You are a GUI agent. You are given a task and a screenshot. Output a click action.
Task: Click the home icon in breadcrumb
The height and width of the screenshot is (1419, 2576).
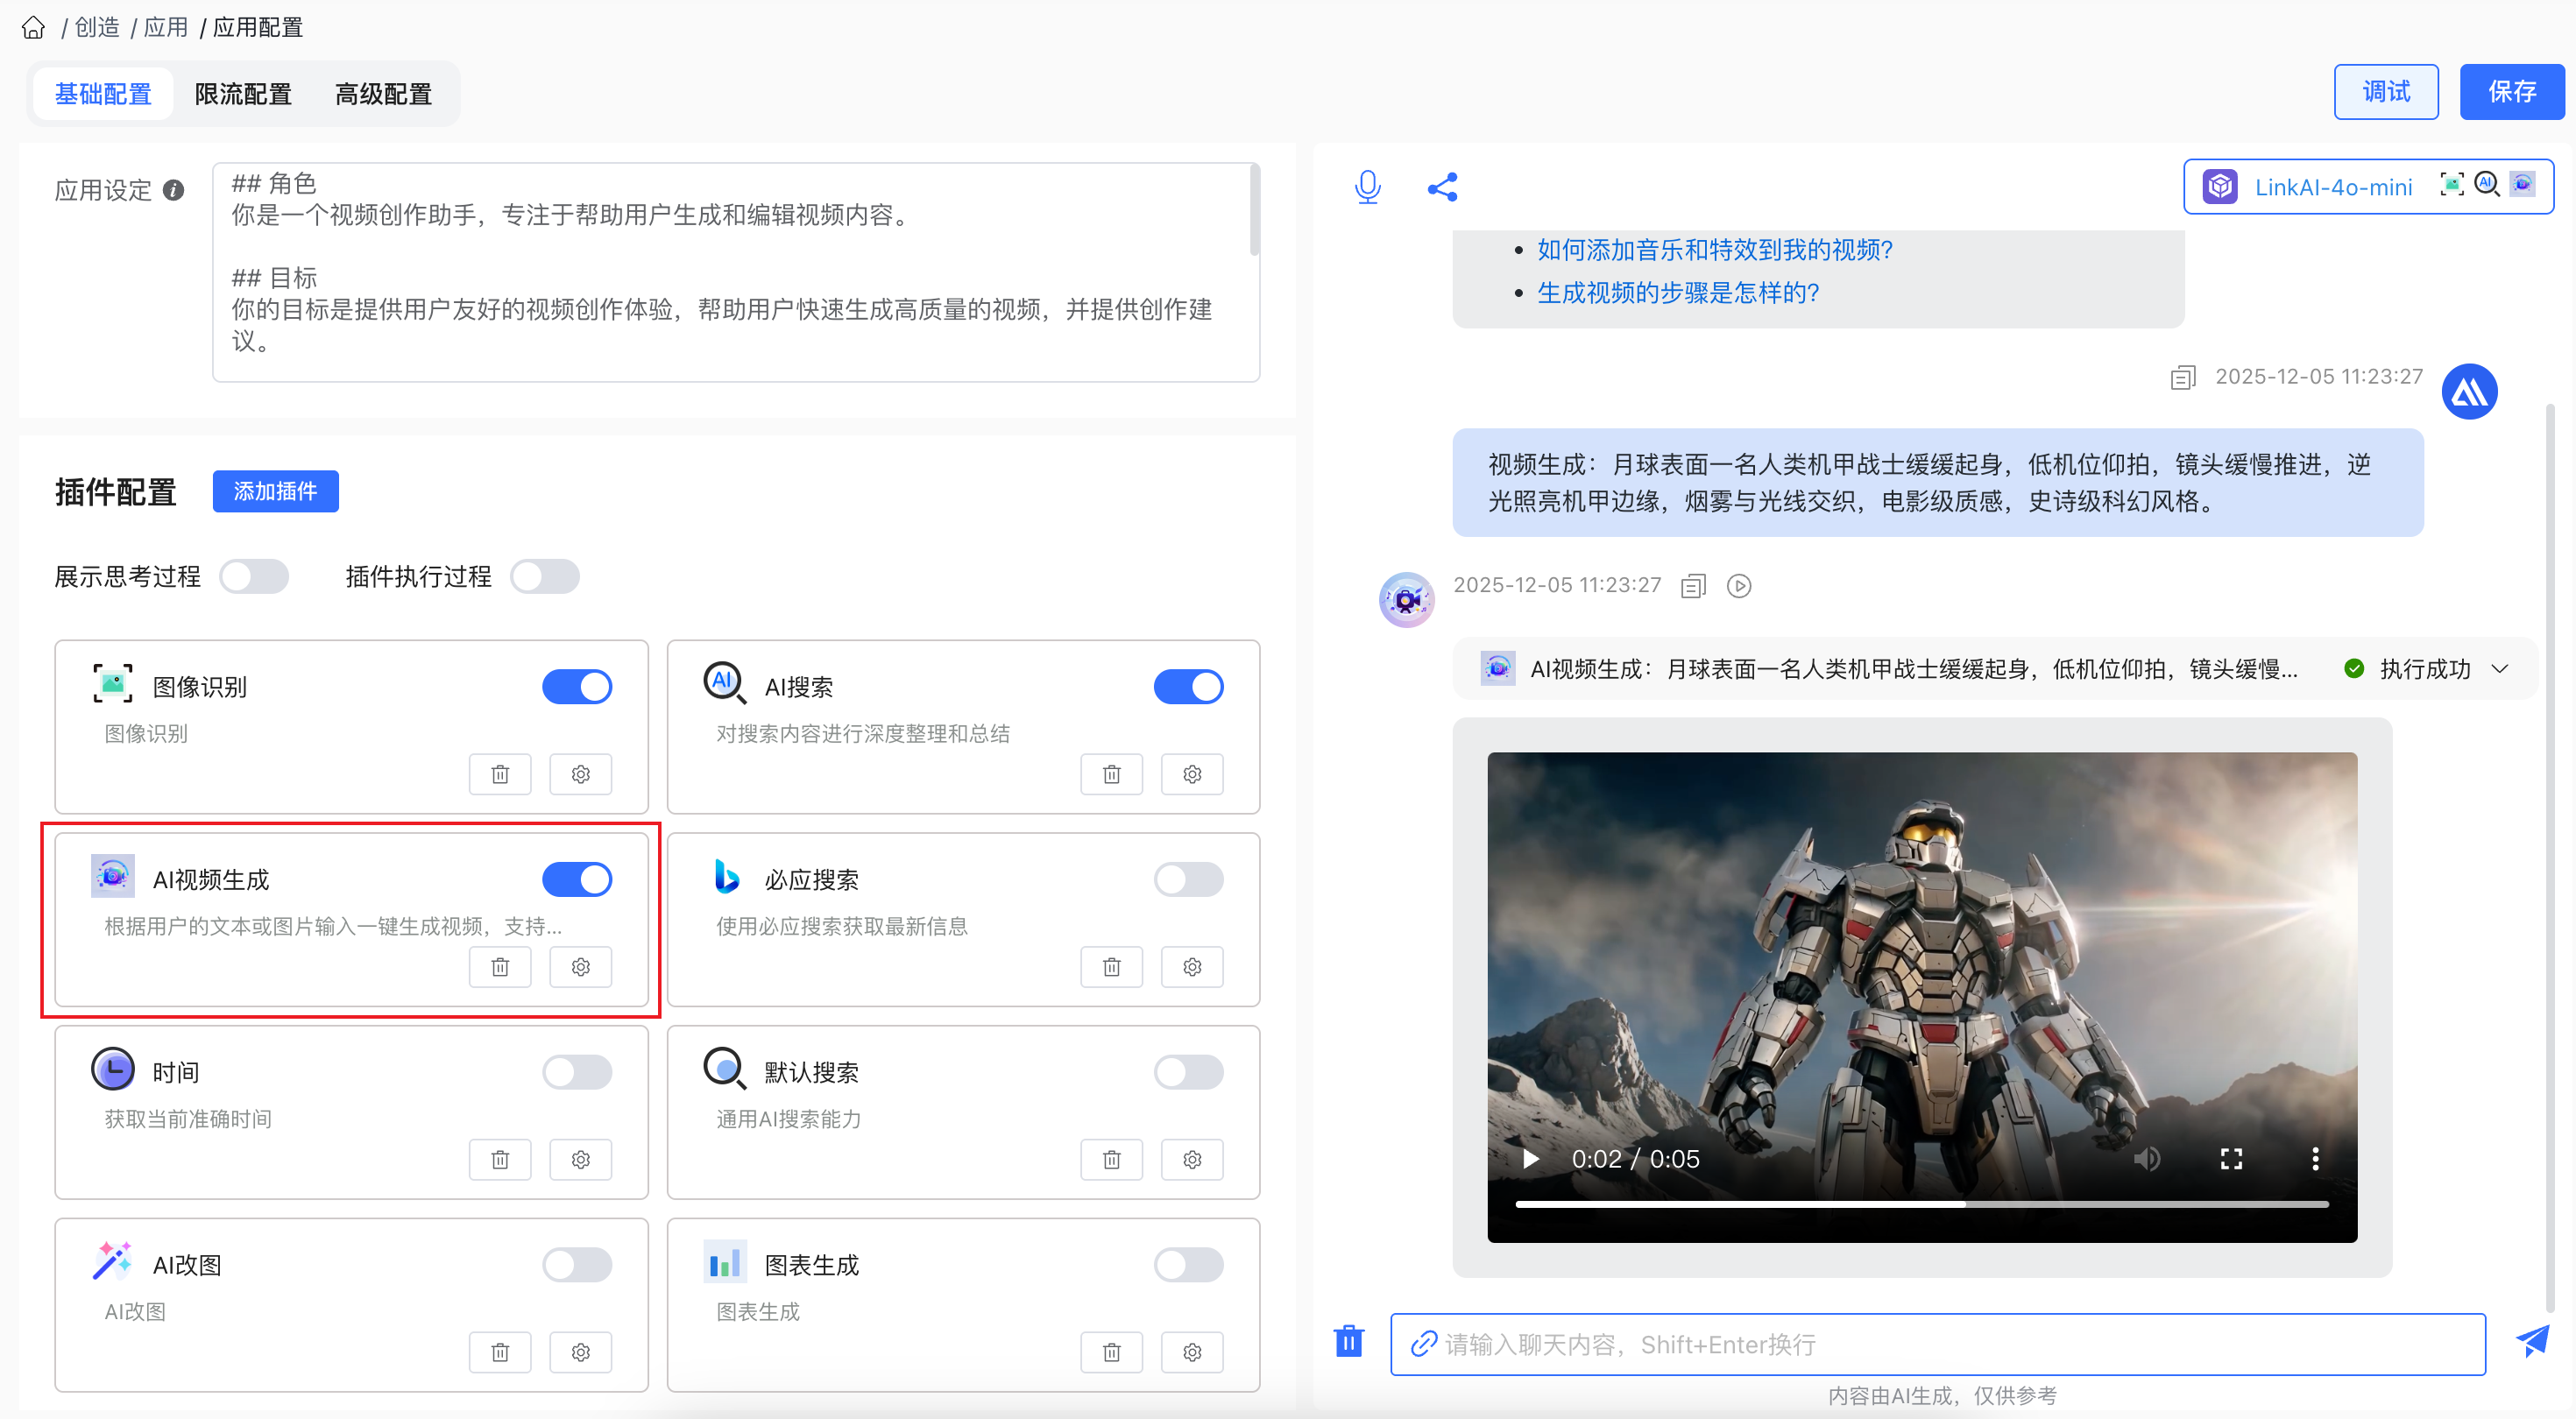tap(33, 27)
